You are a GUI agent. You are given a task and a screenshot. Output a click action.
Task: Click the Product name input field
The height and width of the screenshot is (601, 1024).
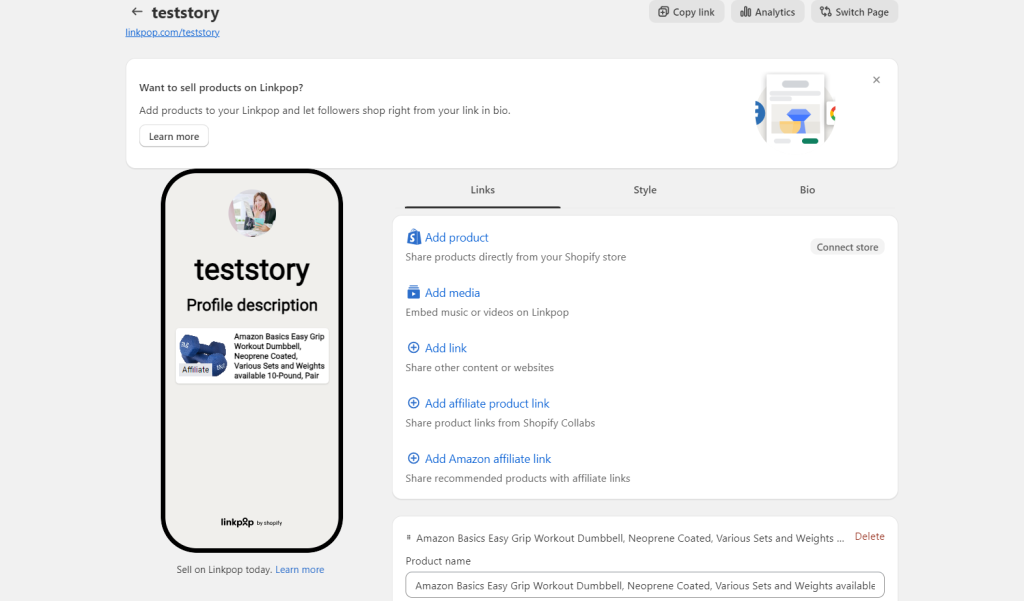click(645, 585)
